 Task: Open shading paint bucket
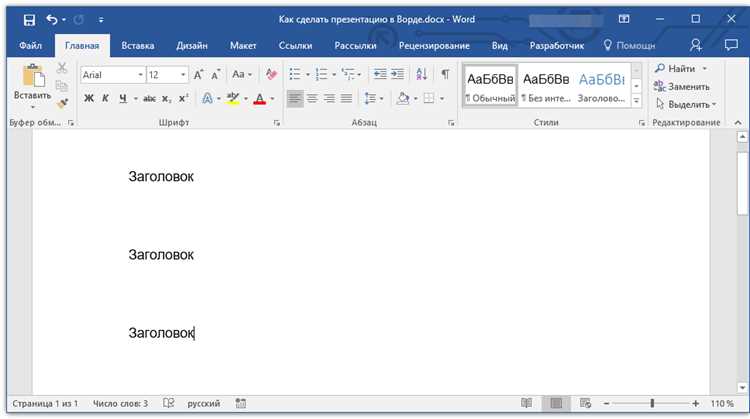403,99
